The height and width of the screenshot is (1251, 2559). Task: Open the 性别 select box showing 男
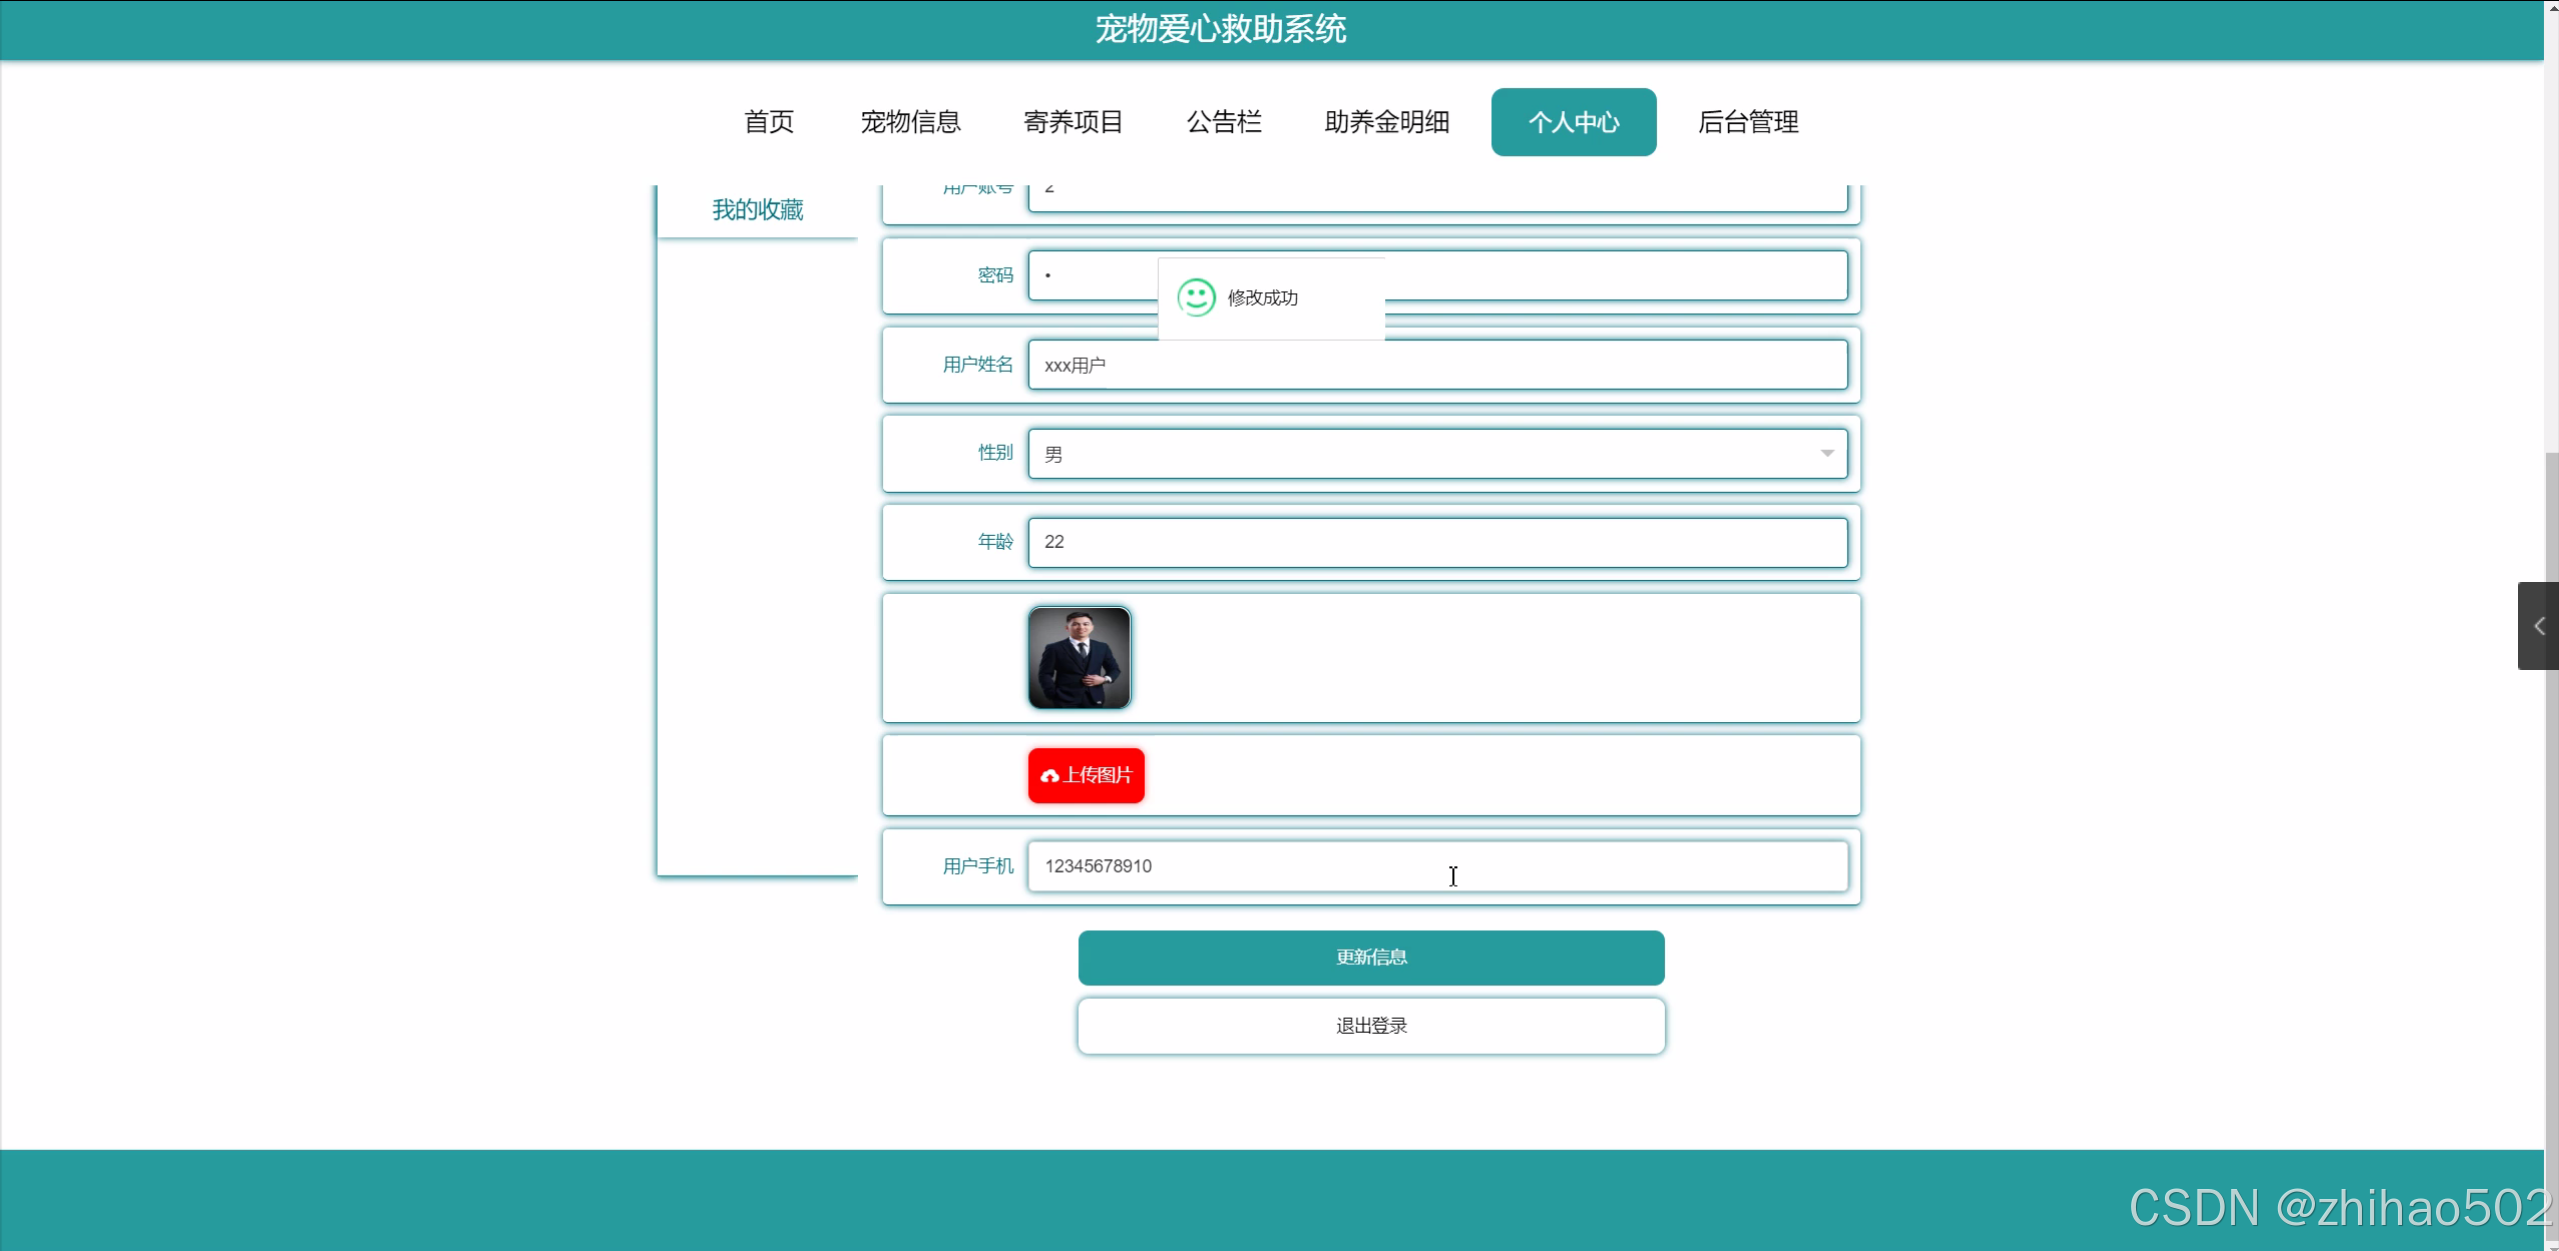[x=1436, y=454]
